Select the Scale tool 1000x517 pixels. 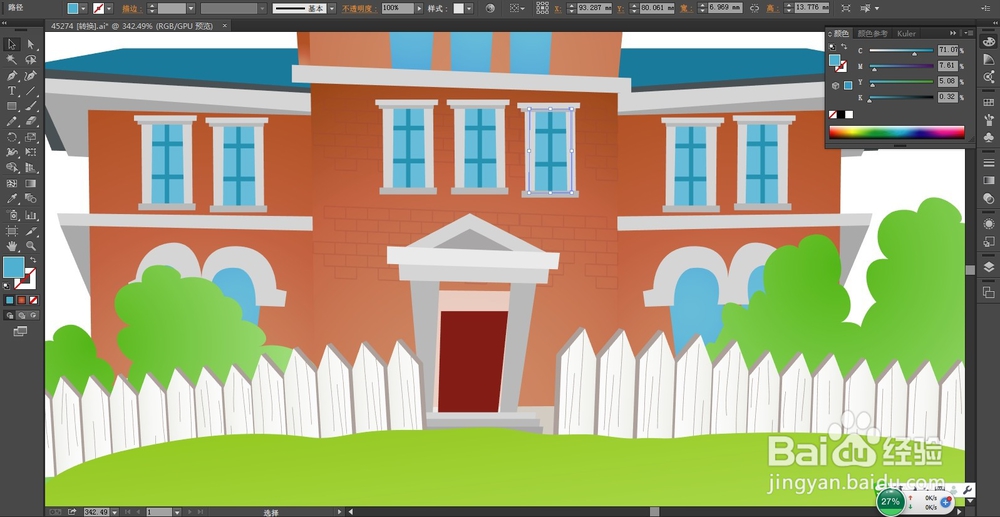coord(30,137)
